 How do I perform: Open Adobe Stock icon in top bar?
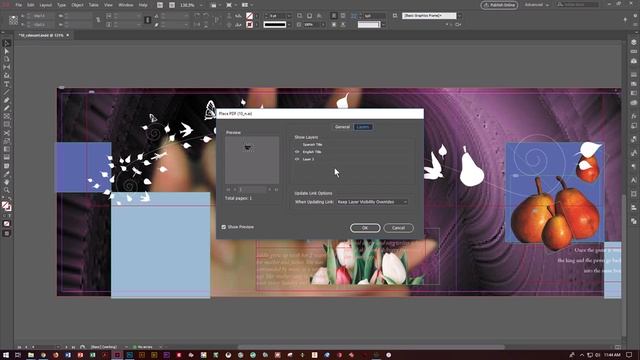(x=172, y=5)
